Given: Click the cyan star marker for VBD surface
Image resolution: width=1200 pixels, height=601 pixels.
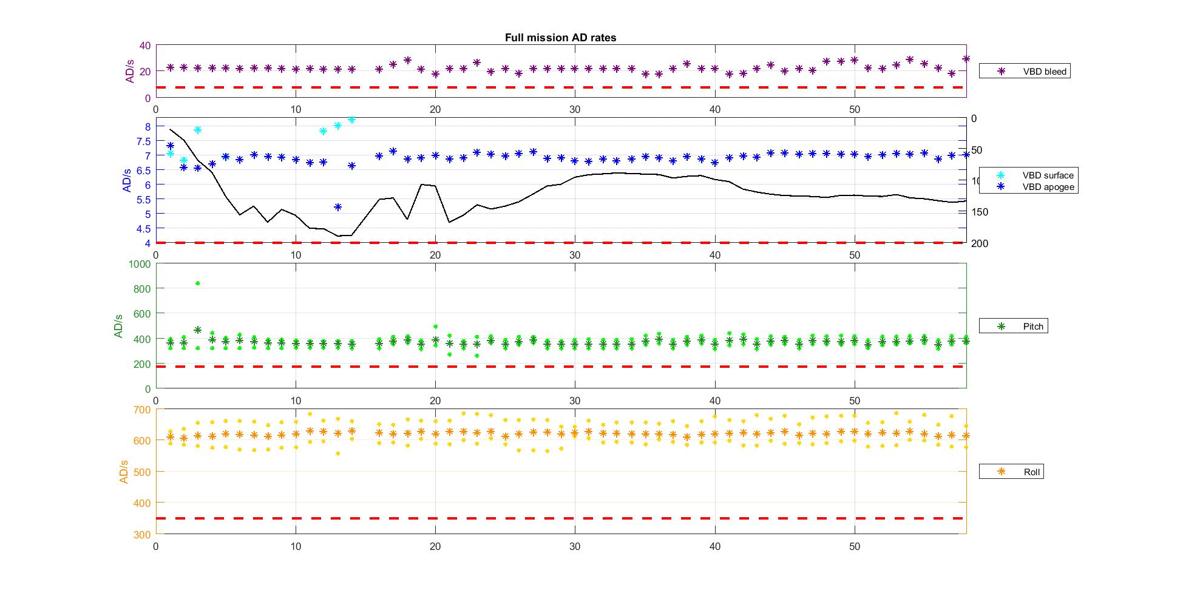Looking at the screenshot, I should click(x=1001, y=175).
